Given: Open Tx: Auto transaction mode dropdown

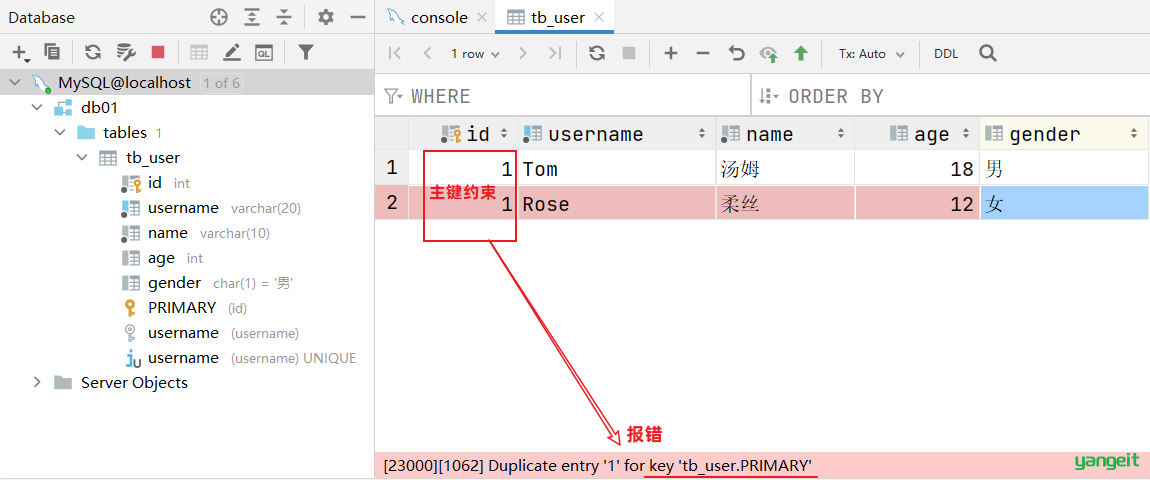Looking at the screenshot, I should click(x=872, y=54).
